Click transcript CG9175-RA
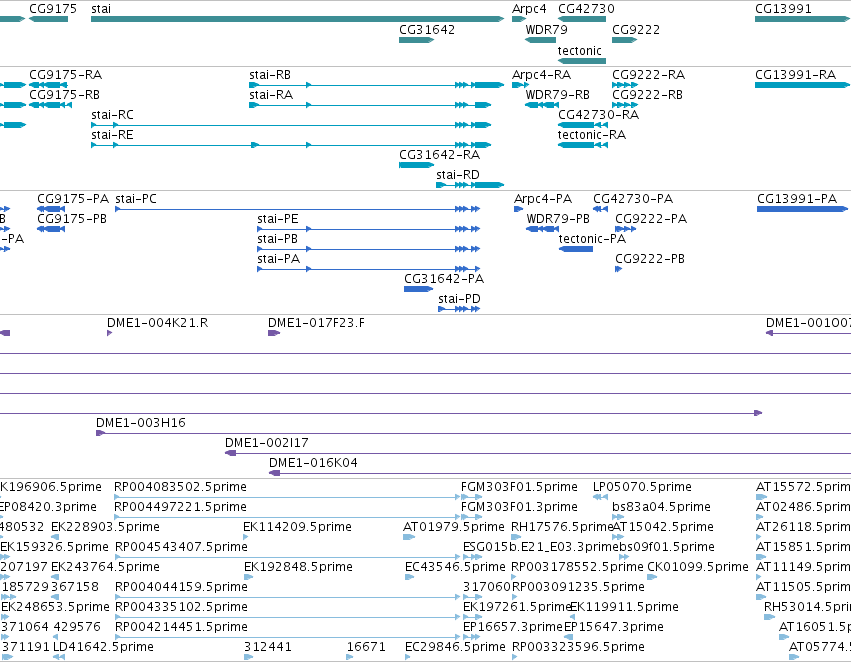The height and width of the screenshot is (662, 851). click(x=48, y=85)
